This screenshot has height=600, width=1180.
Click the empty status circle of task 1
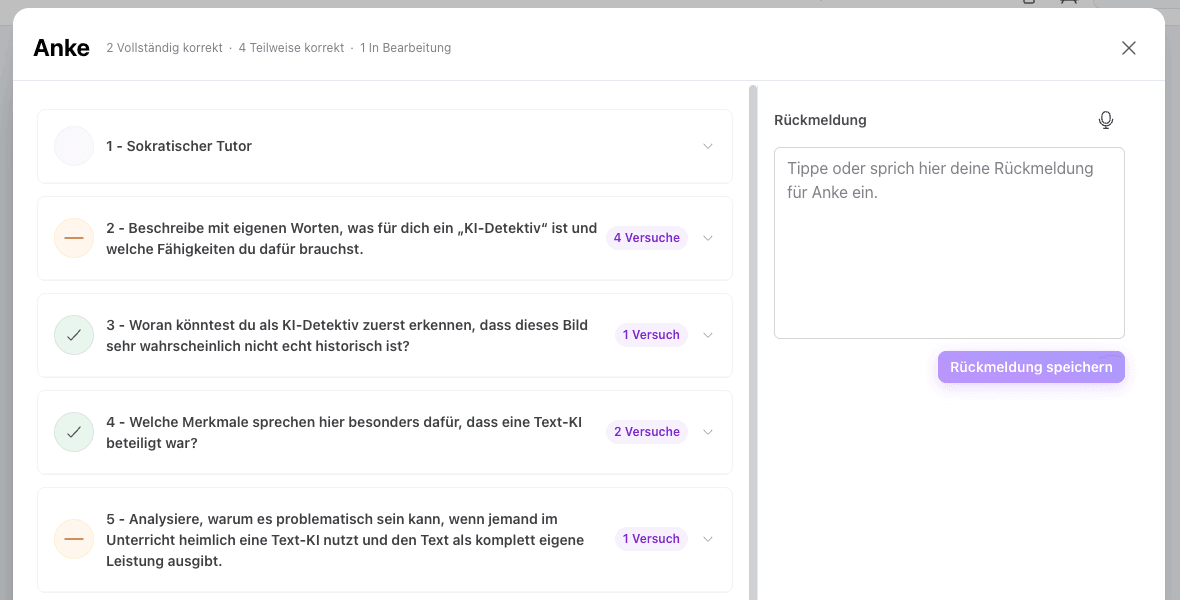point(74,146)
